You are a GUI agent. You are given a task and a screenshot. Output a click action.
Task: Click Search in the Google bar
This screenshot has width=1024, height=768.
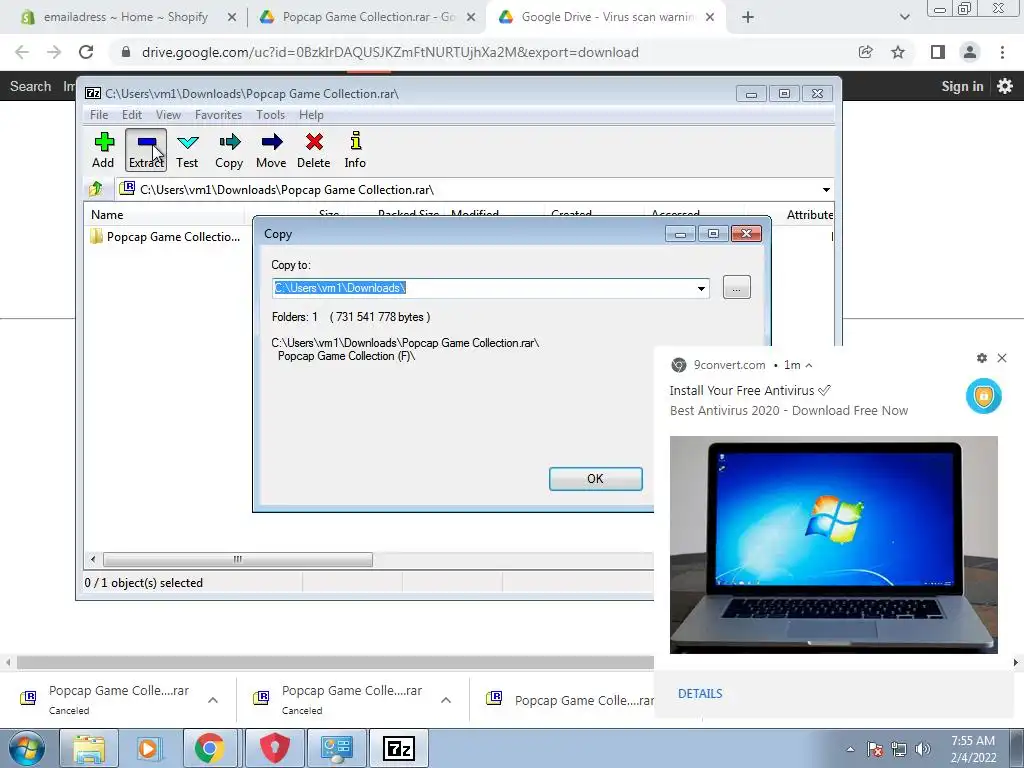[x=30, y=86]
